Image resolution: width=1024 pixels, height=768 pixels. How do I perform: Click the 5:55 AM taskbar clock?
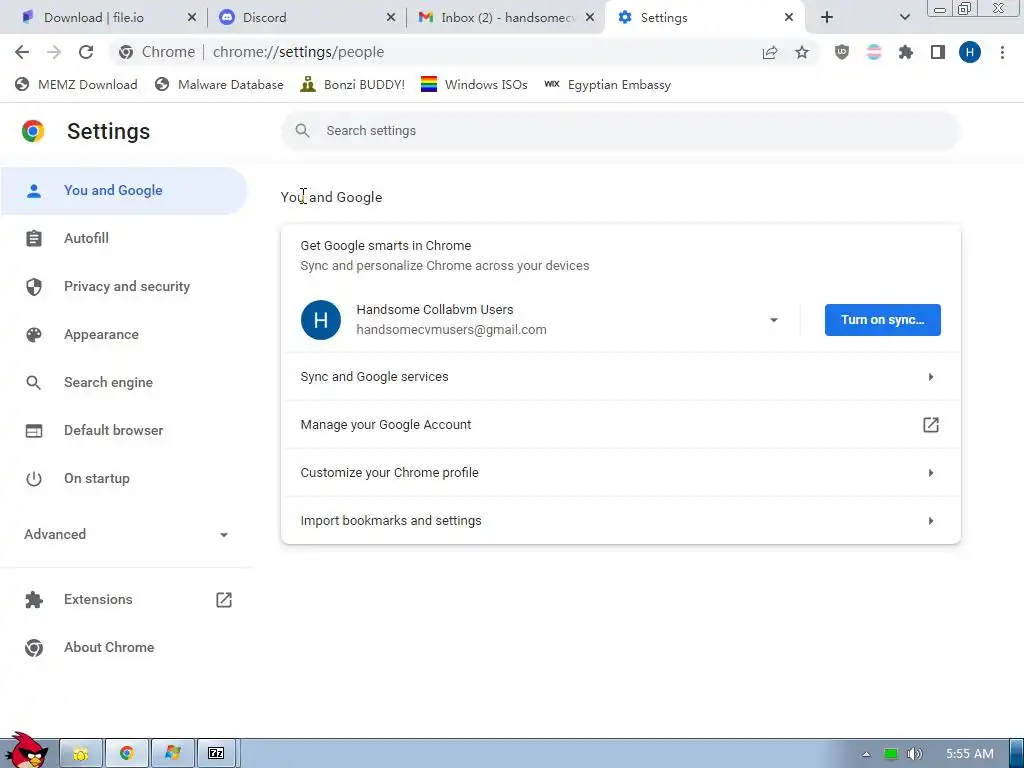click(x=970, y=754)
